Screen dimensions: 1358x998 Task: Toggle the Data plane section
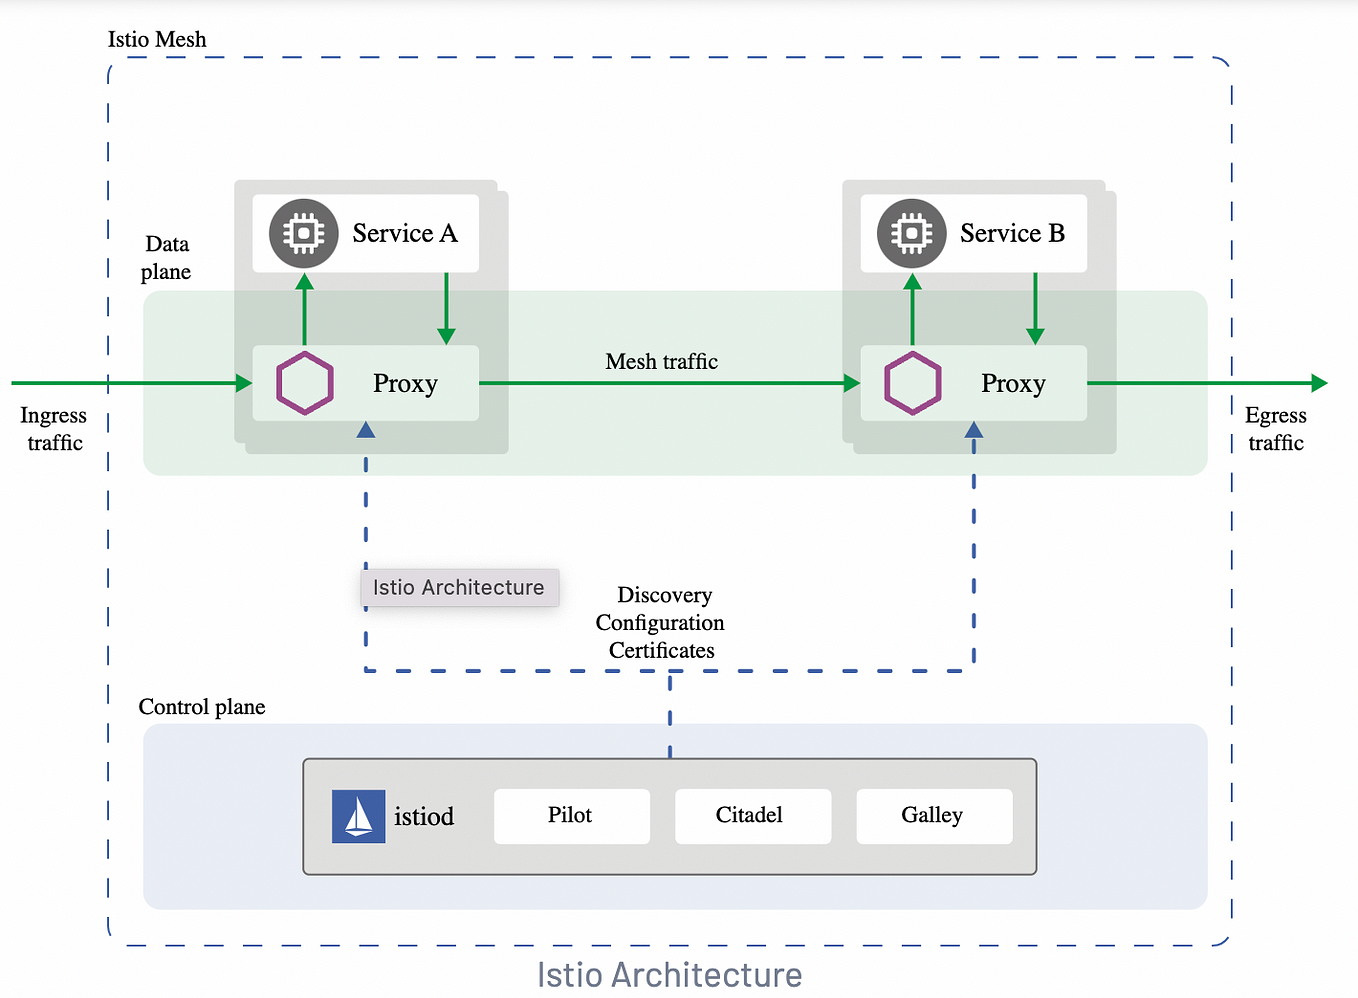(167, 257)
